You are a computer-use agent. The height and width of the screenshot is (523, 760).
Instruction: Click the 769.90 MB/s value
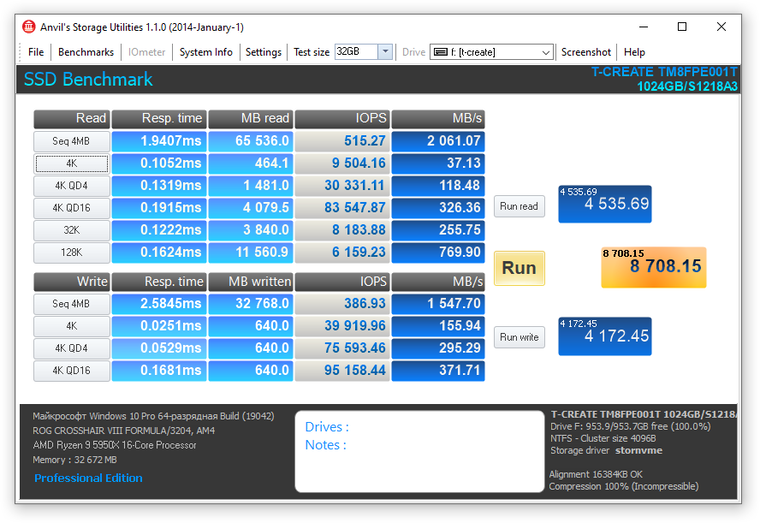[x=438, y=253]
